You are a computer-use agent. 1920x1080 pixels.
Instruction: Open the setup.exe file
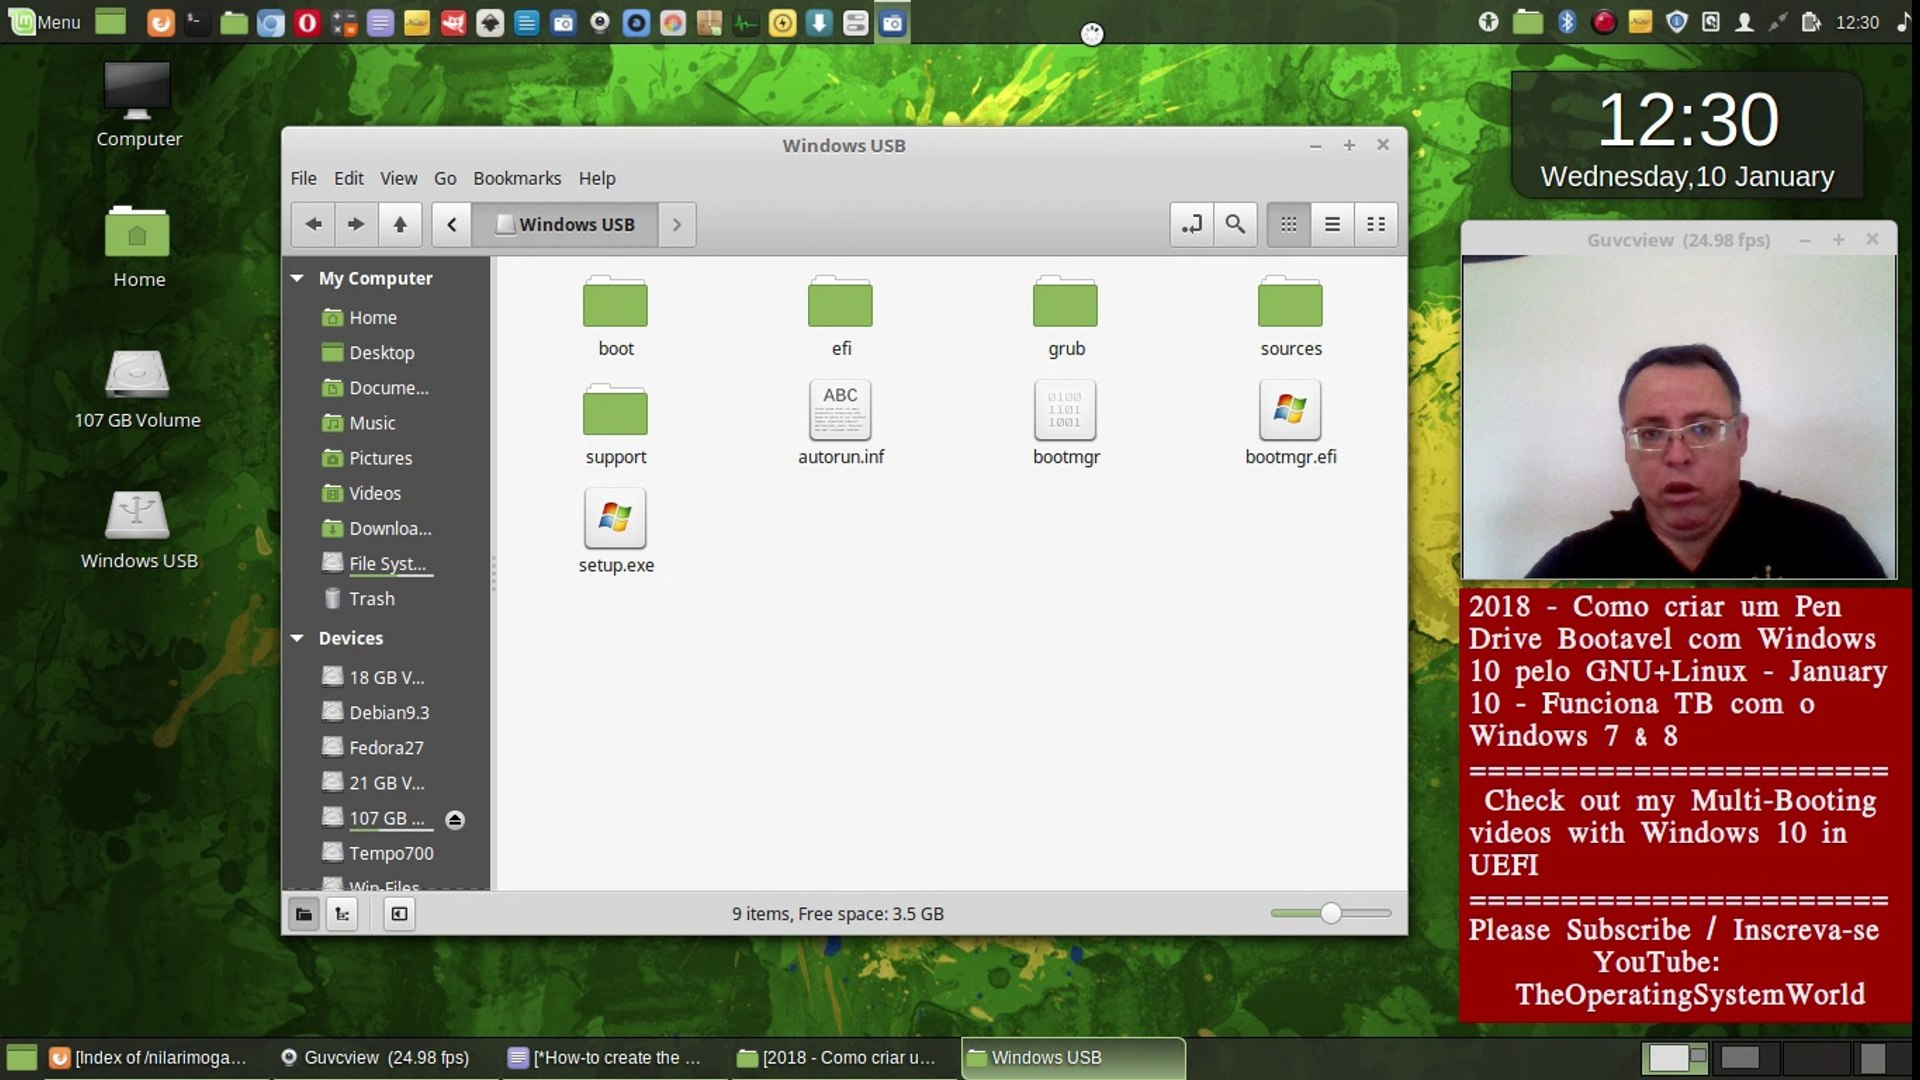click(x=615, y=519)
